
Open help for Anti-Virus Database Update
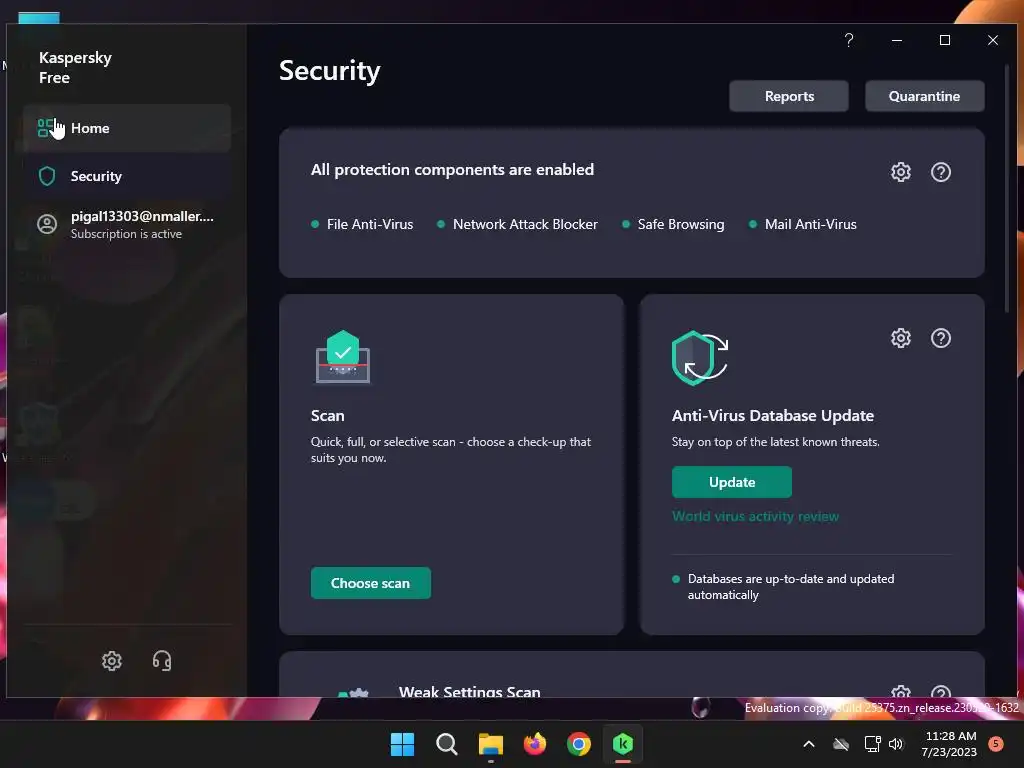[x=941, y=338]
